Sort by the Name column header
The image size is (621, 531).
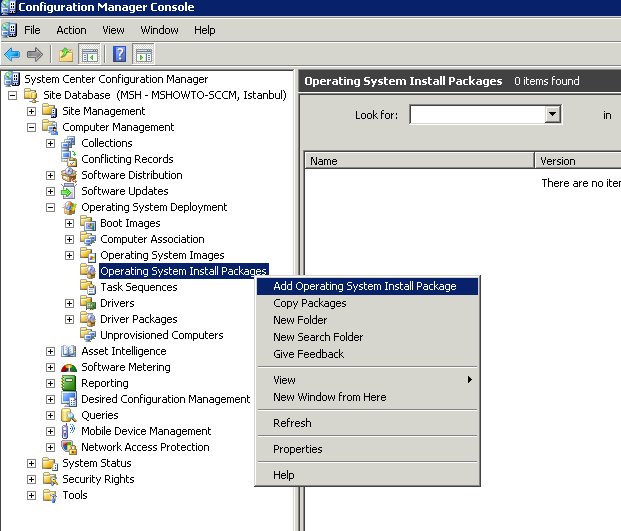click(x=419, y=161)
